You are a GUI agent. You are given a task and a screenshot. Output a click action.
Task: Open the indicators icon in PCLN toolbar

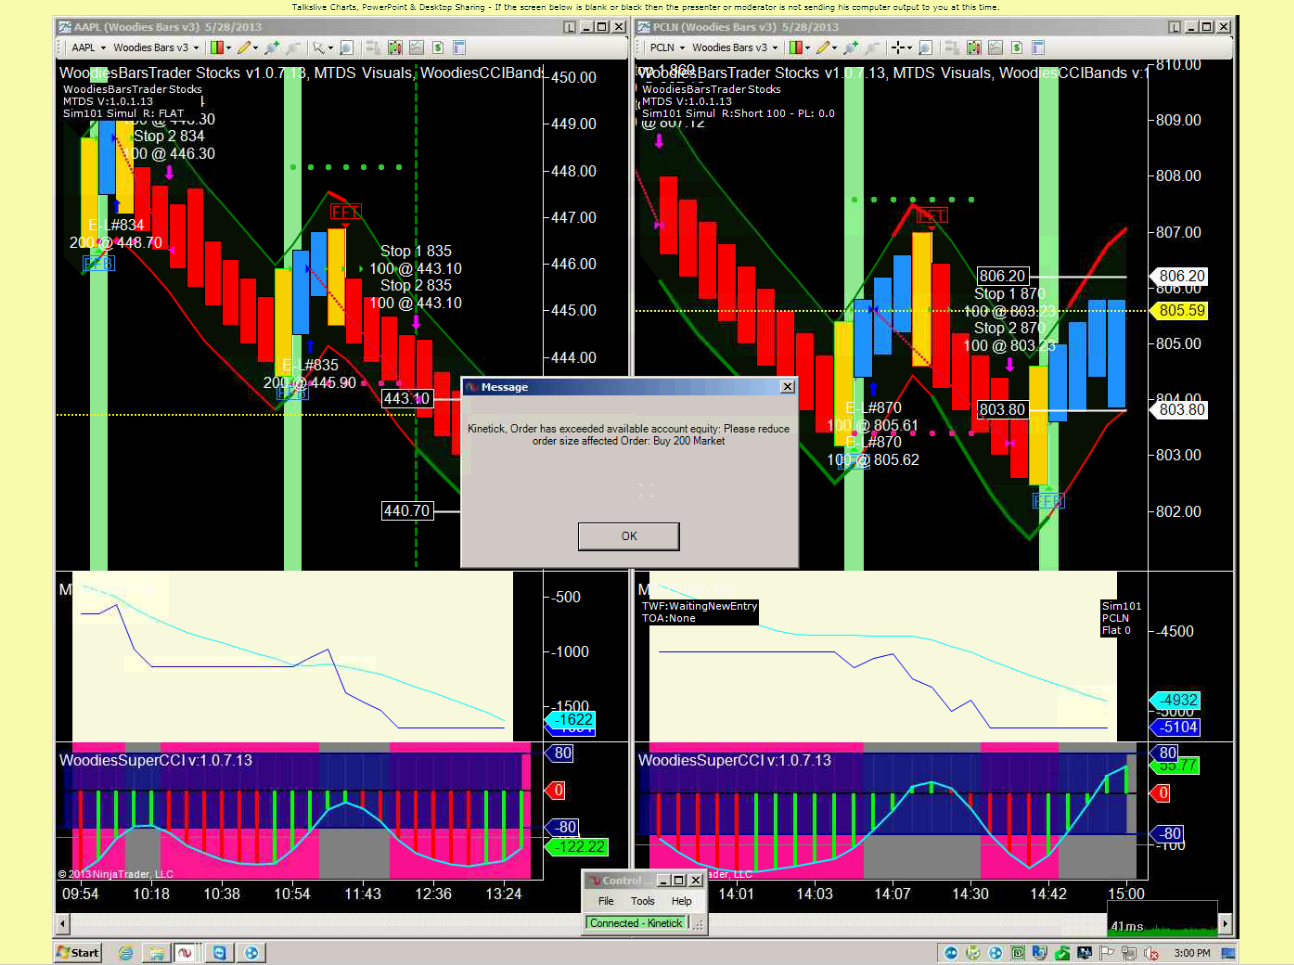[x=974, y=47]
